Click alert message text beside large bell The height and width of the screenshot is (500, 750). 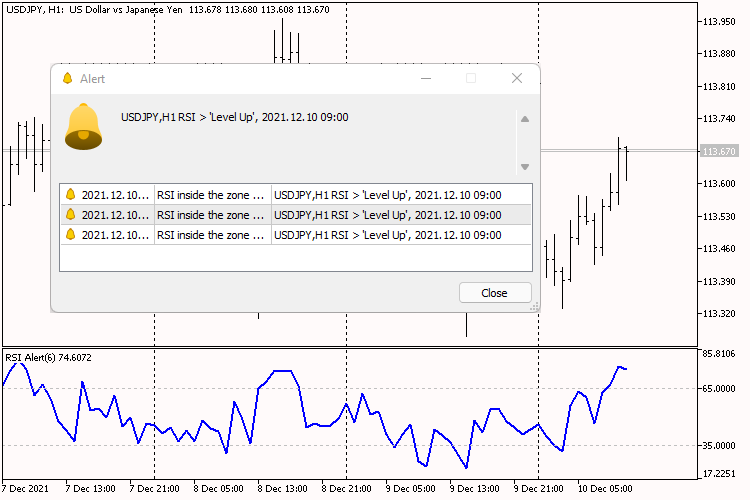pos(234,117)
